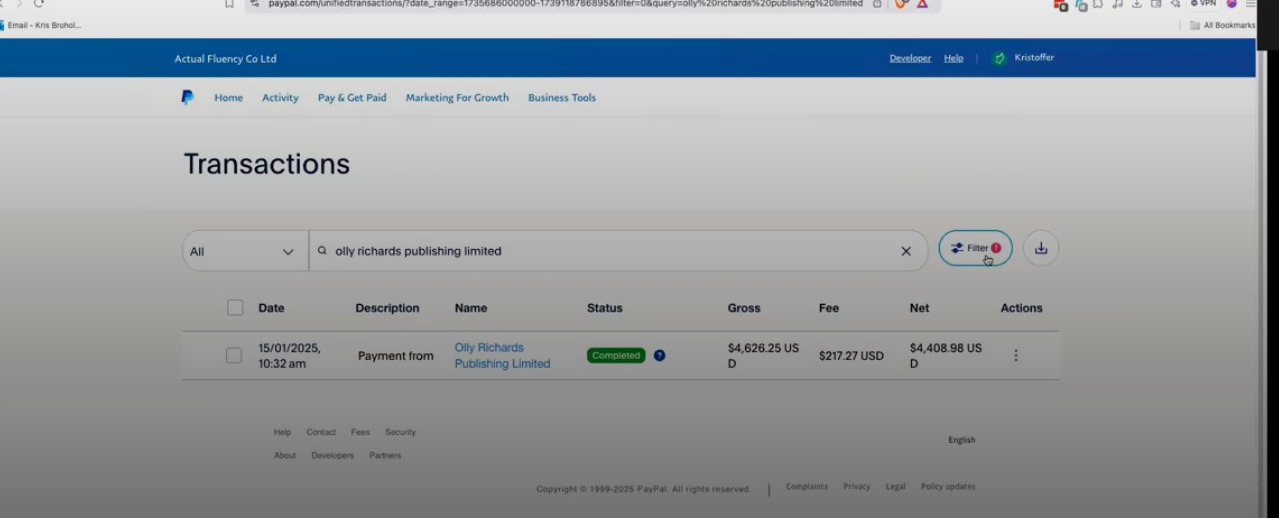Click the Filter button
The image size is (1279, 518).
click(975, 248)
